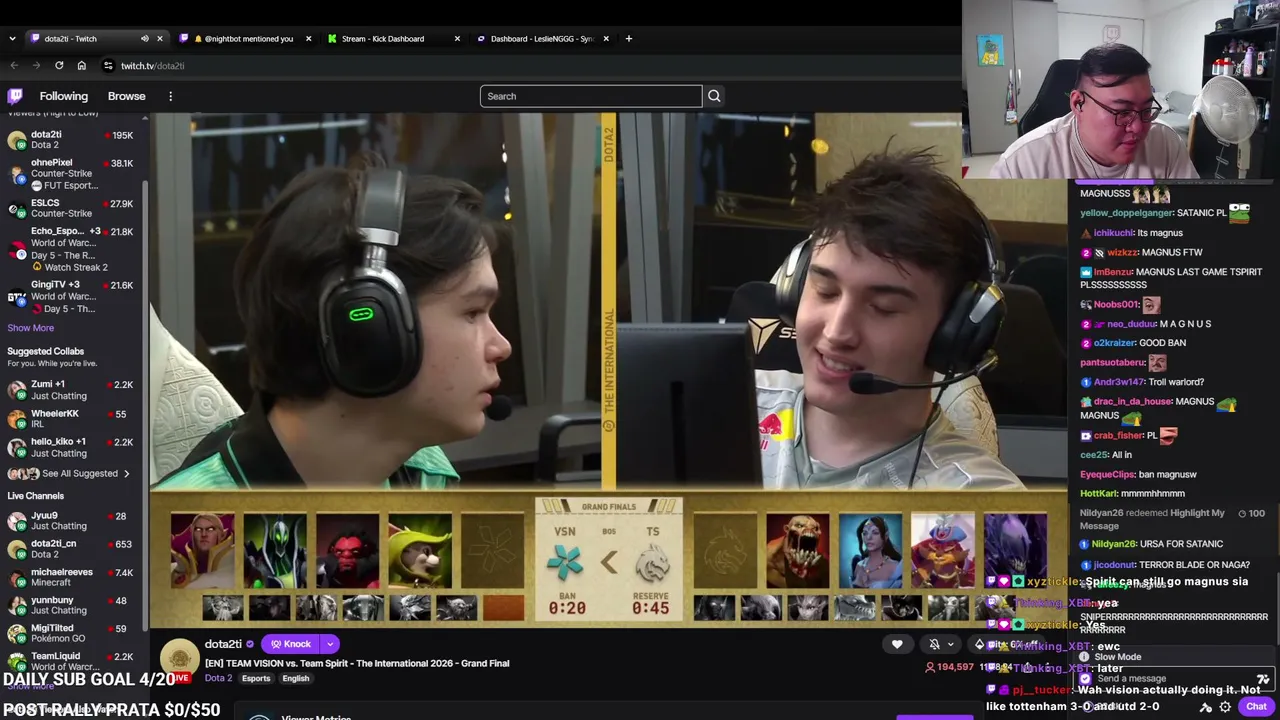Open the Browse page

(127, 96)
